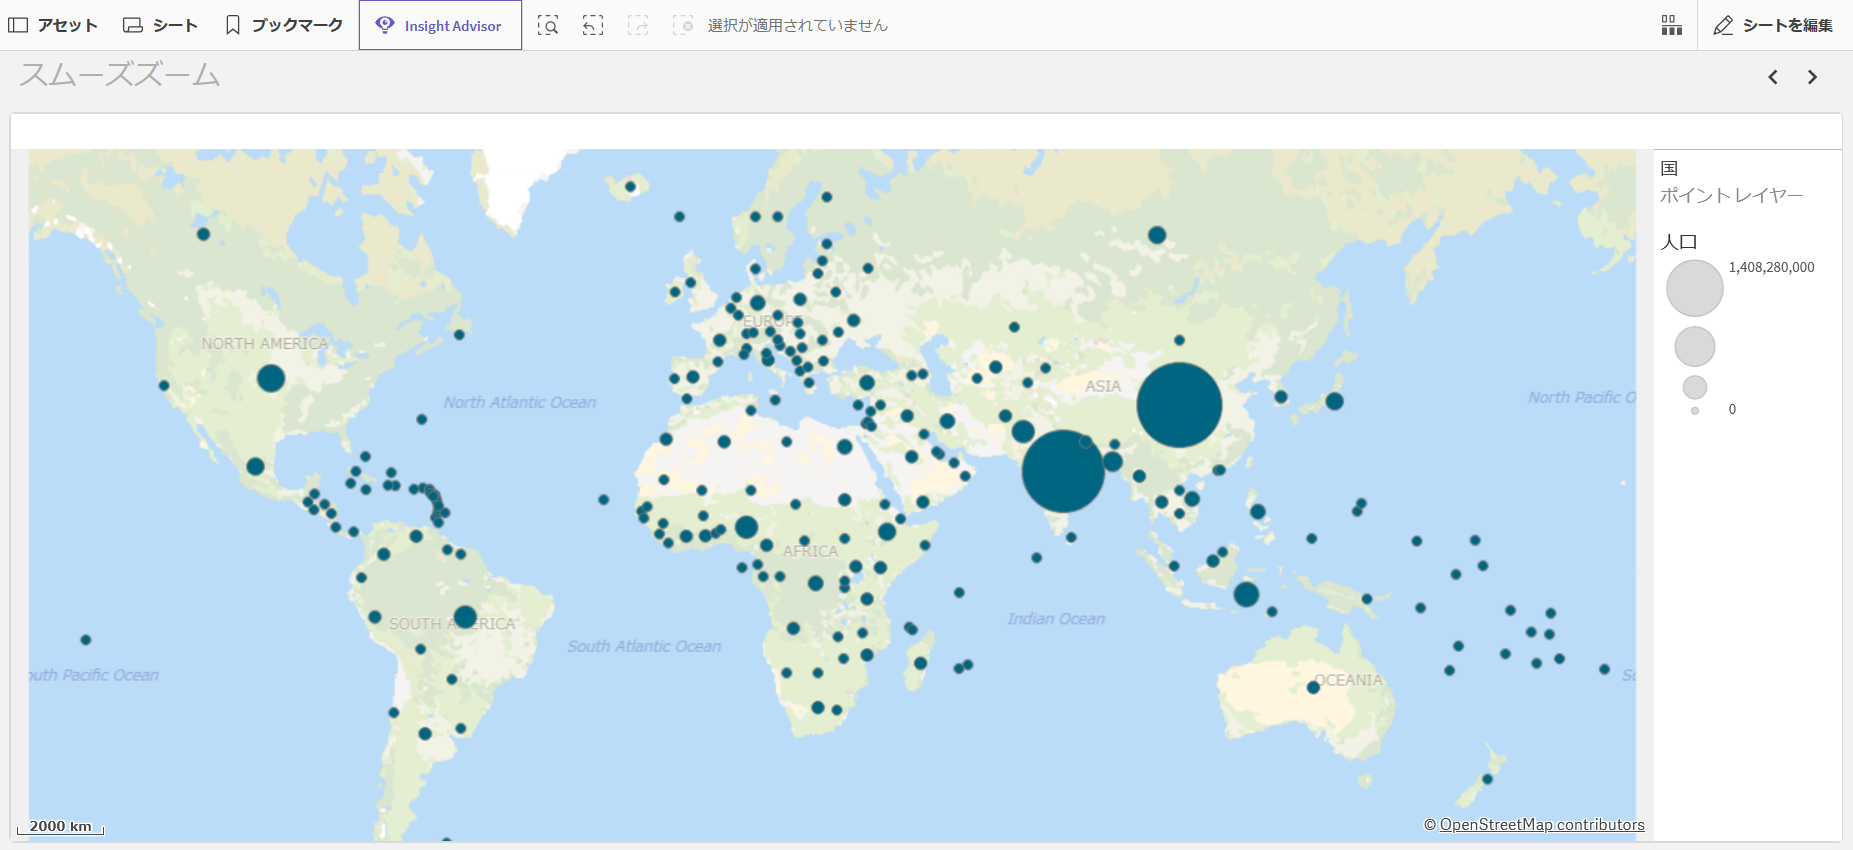Click the bubble under NORTH AMERICA label
The height and width of the screenshot is (850, 1853).
tap(271, 378)
